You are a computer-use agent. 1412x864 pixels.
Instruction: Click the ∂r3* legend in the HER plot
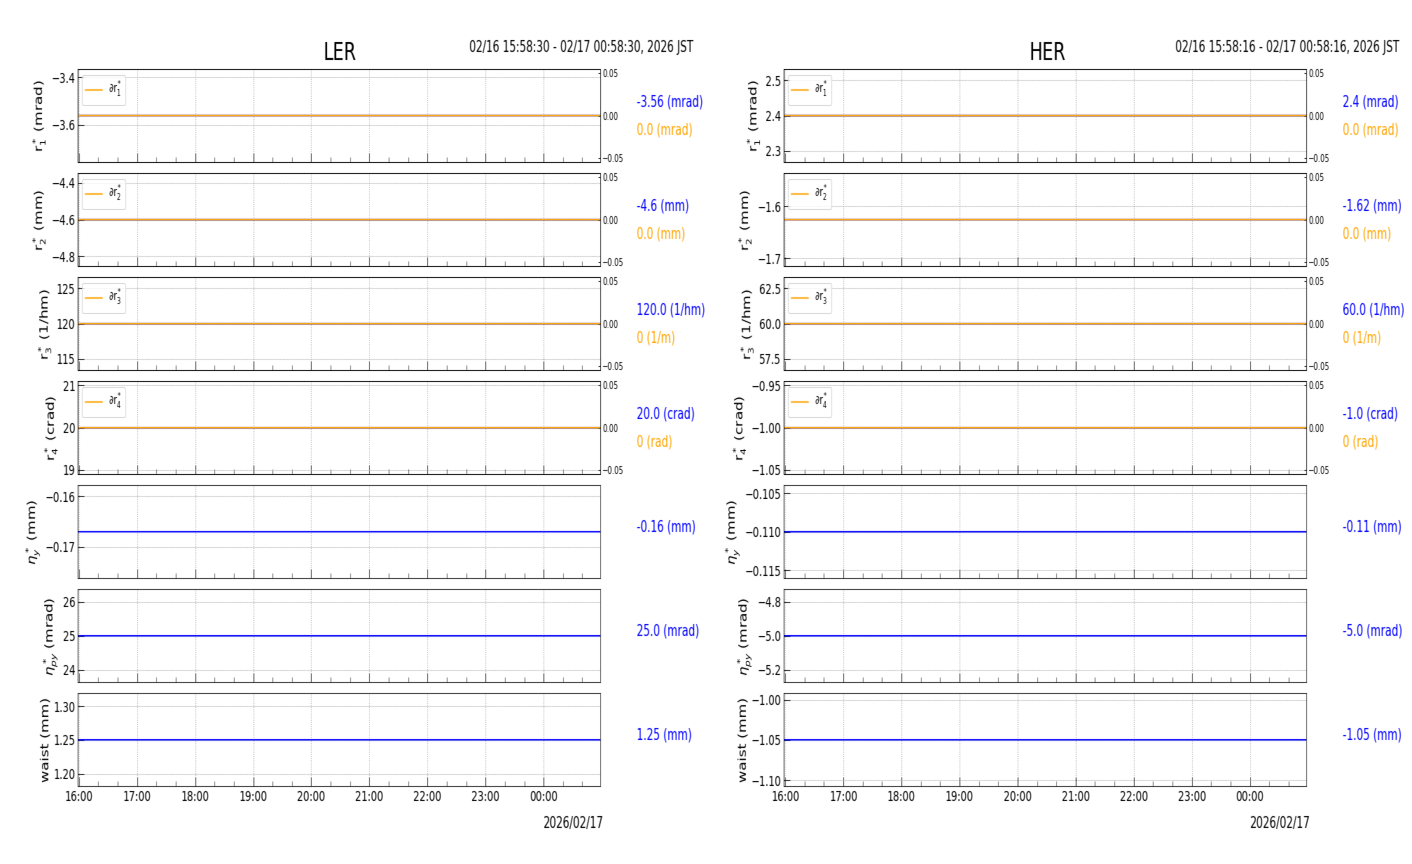(x=810, y=298)
